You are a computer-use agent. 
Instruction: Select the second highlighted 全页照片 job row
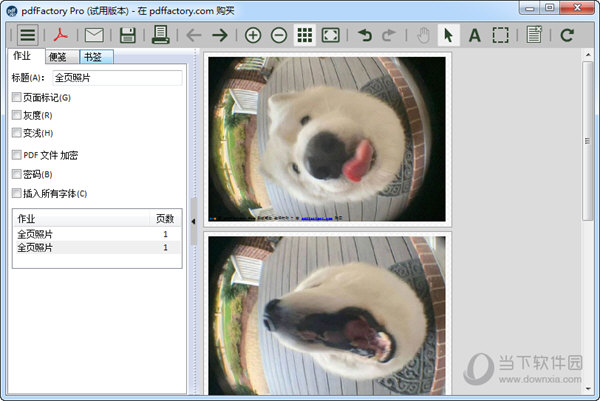pyautogui.click(x=97, y=248)
